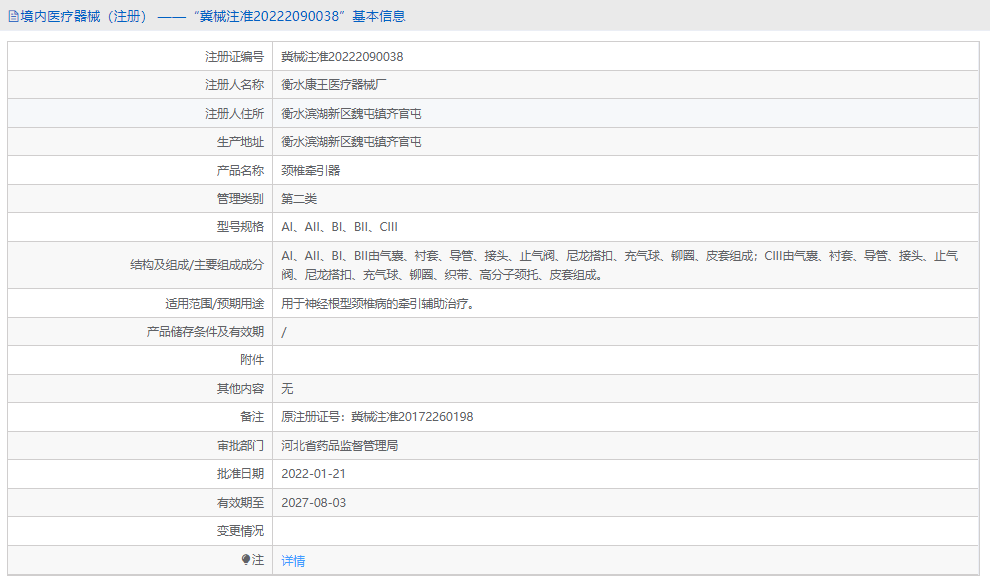Viewport: 990px width, 582px height.
Task: Select product name 颈椎牵引器
Action: (311, 170)
